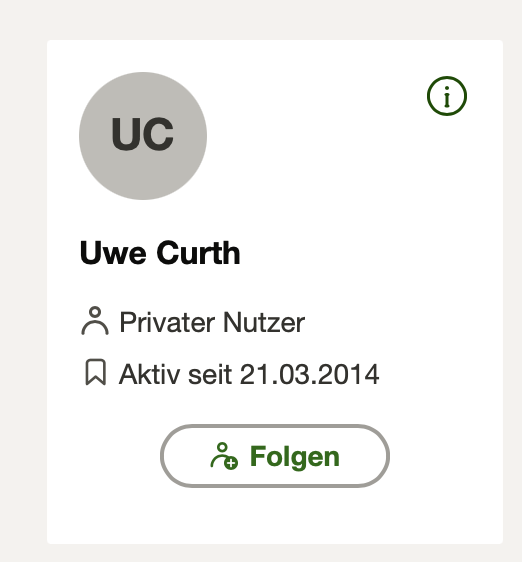Follow user Uwe Curth
The width and height of the screenshot is (522, 562).
point(275,456)
